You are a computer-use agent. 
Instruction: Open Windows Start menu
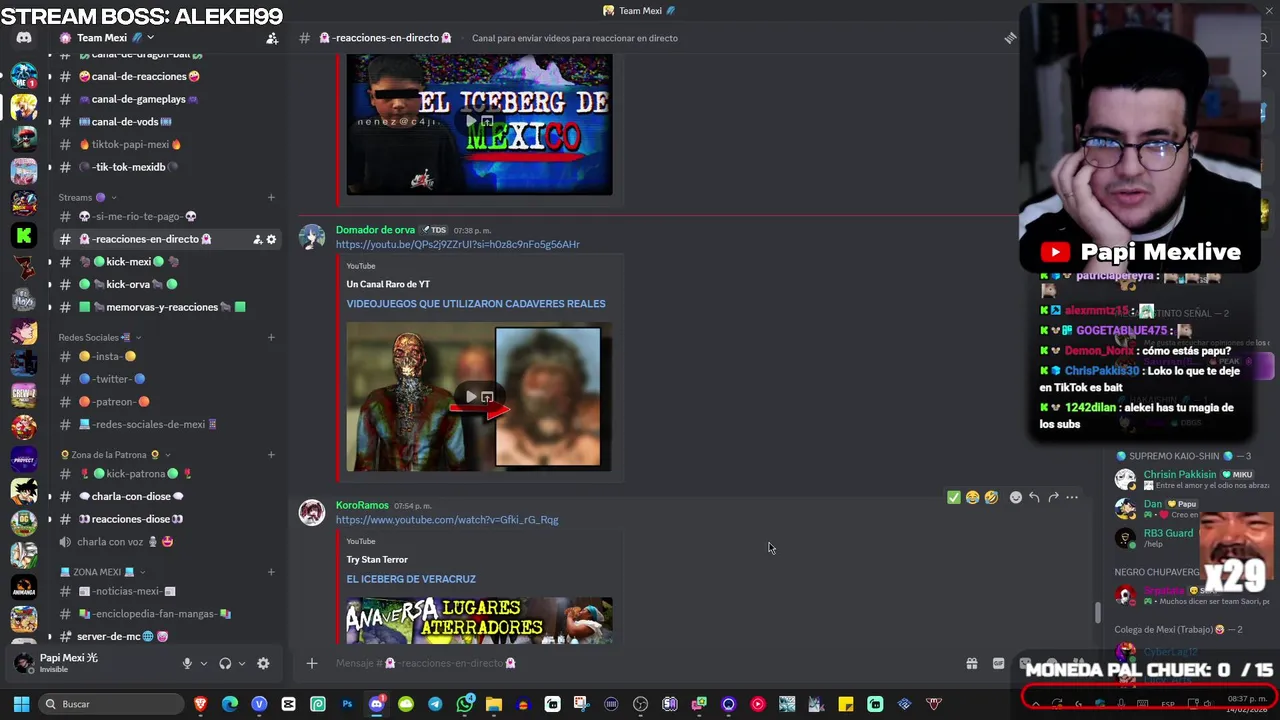point(21,704)
